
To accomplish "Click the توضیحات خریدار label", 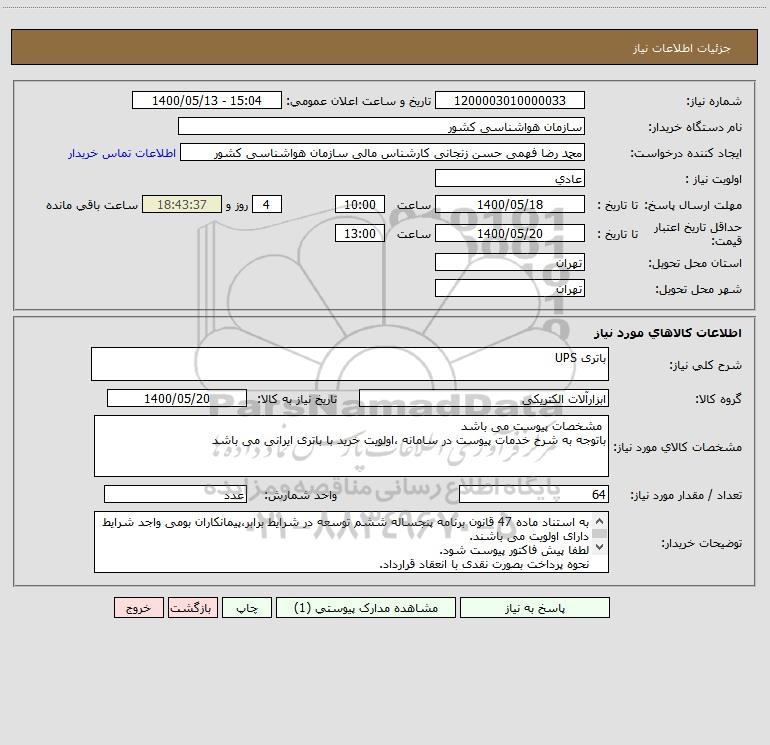I will click(x=701, y=543).
